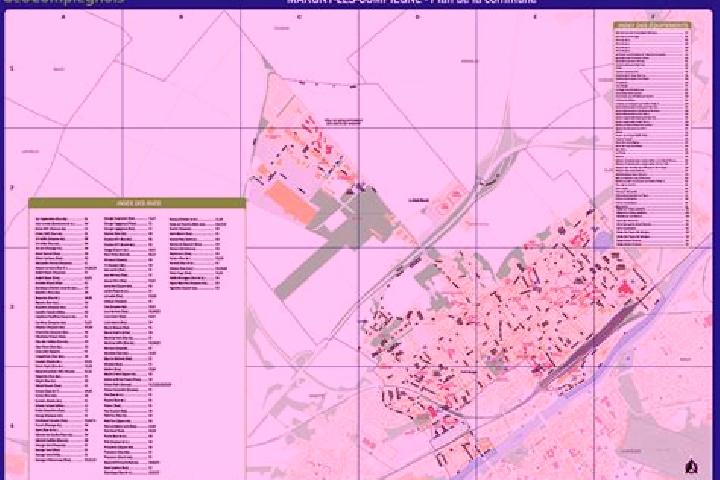Screen dimensions: 720x480
Task: Click the third column of the street index
Action: click(x=198, y=253)
